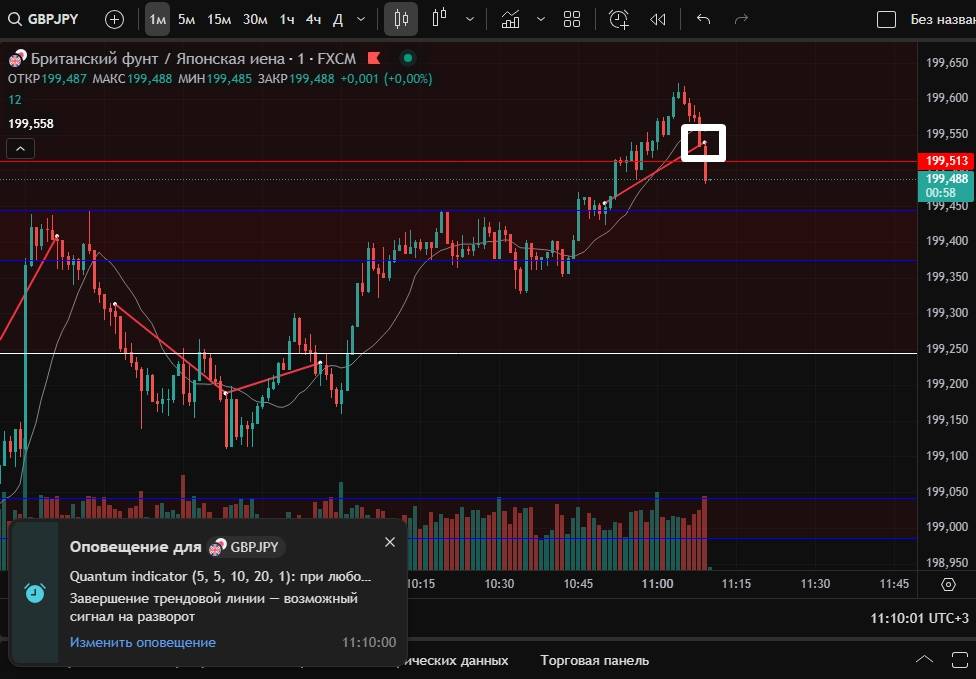This screenshot has width=976, height=679.
Task: Open the layout selection square icon
Action: pos(886,19)
